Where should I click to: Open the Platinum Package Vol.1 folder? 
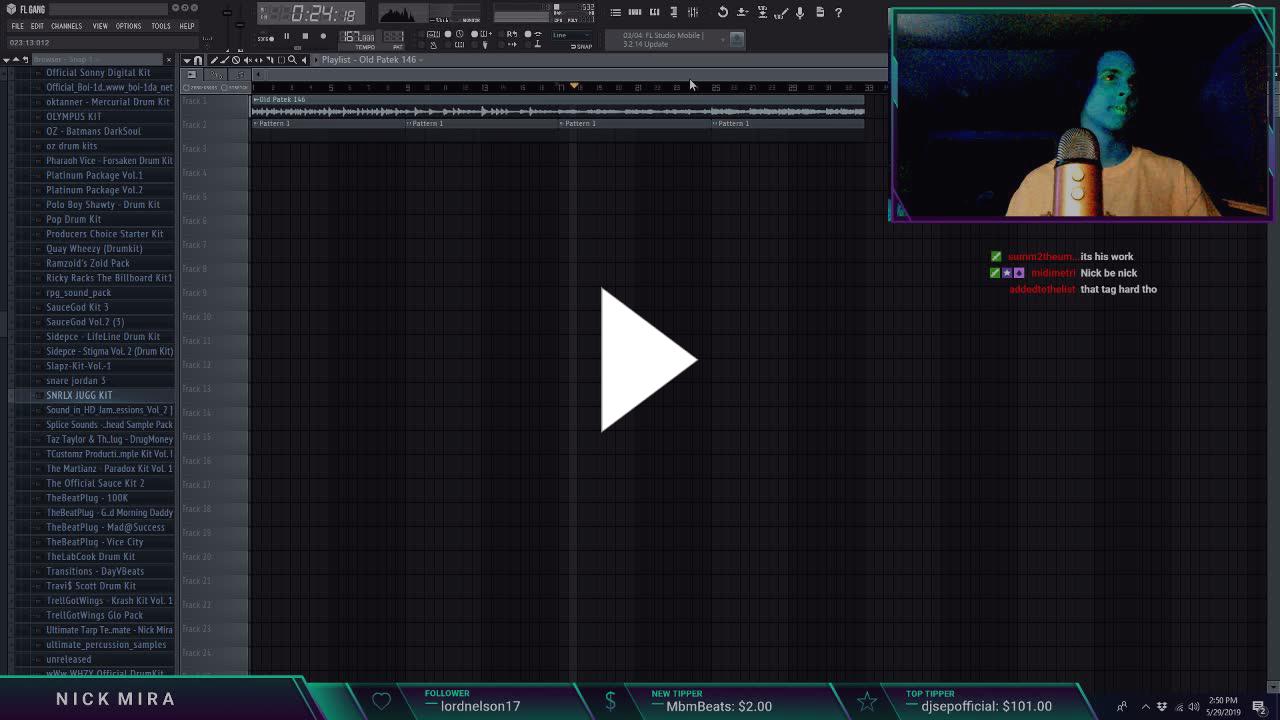coord(94,175)
